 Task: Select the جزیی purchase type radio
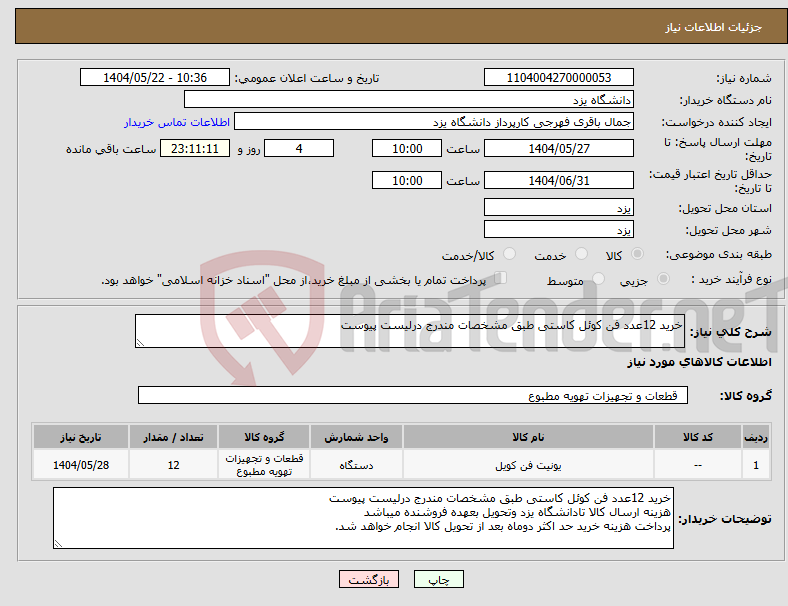(663, 278)
